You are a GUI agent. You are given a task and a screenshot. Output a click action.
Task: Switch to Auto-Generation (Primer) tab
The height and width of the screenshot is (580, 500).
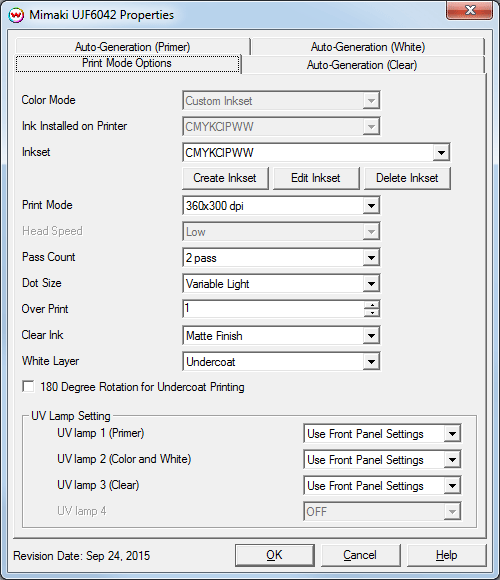(132, 47)
